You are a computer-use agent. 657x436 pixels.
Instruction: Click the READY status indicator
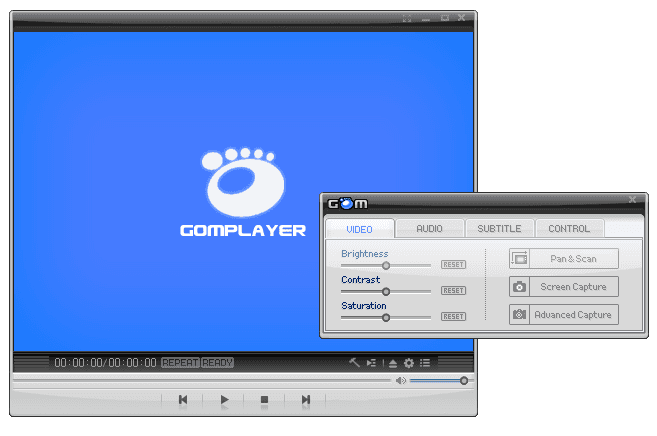click(217, 363)
